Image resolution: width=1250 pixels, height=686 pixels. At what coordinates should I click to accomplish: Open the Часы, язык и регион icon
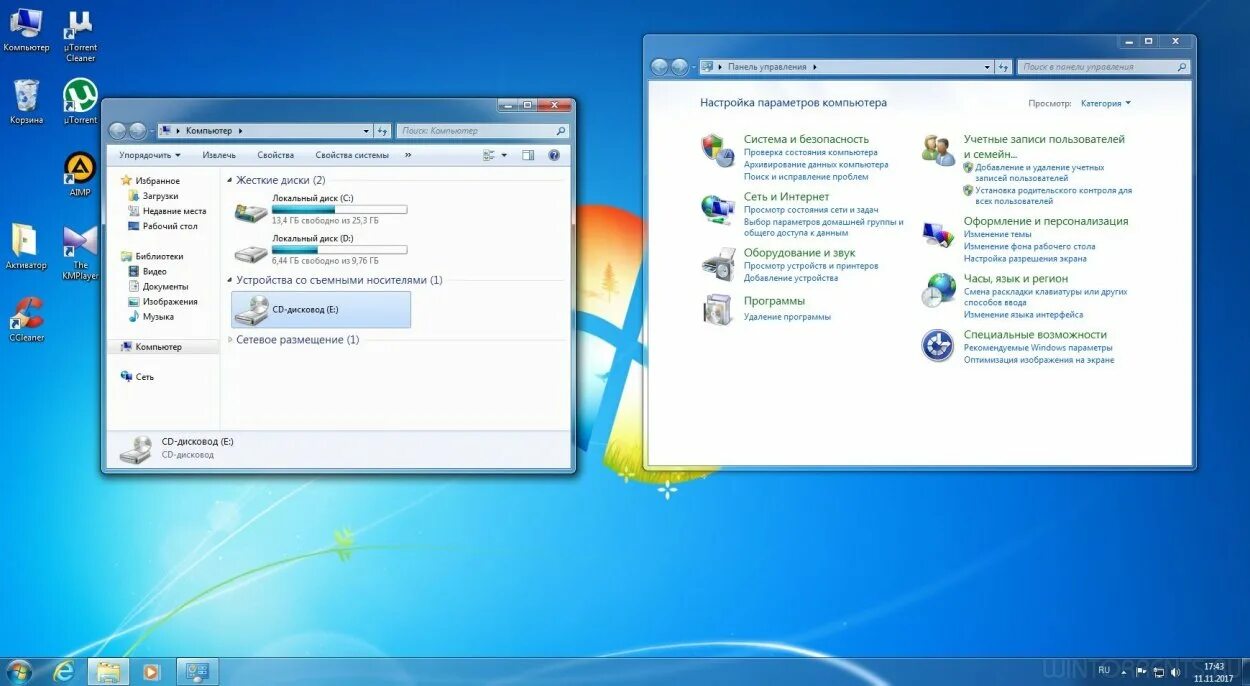coord(938,290)
